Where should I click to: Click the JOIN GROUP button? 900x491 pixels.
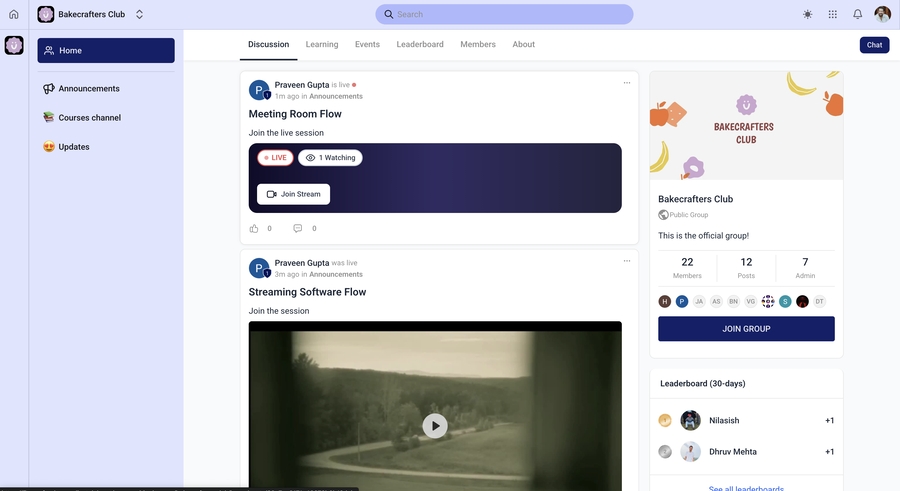click(x=746, y=329)
